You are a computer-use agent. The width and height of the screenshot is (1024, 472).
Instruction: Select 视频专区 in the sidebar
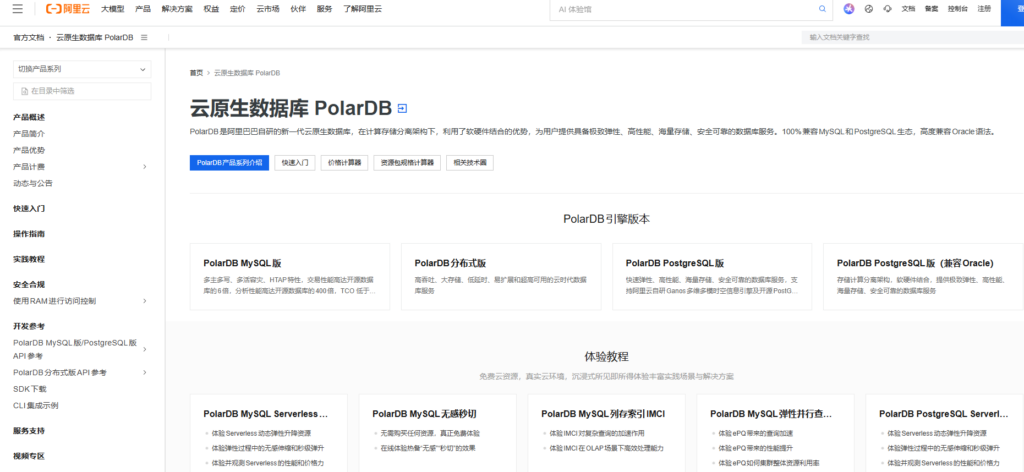[29, 456]
